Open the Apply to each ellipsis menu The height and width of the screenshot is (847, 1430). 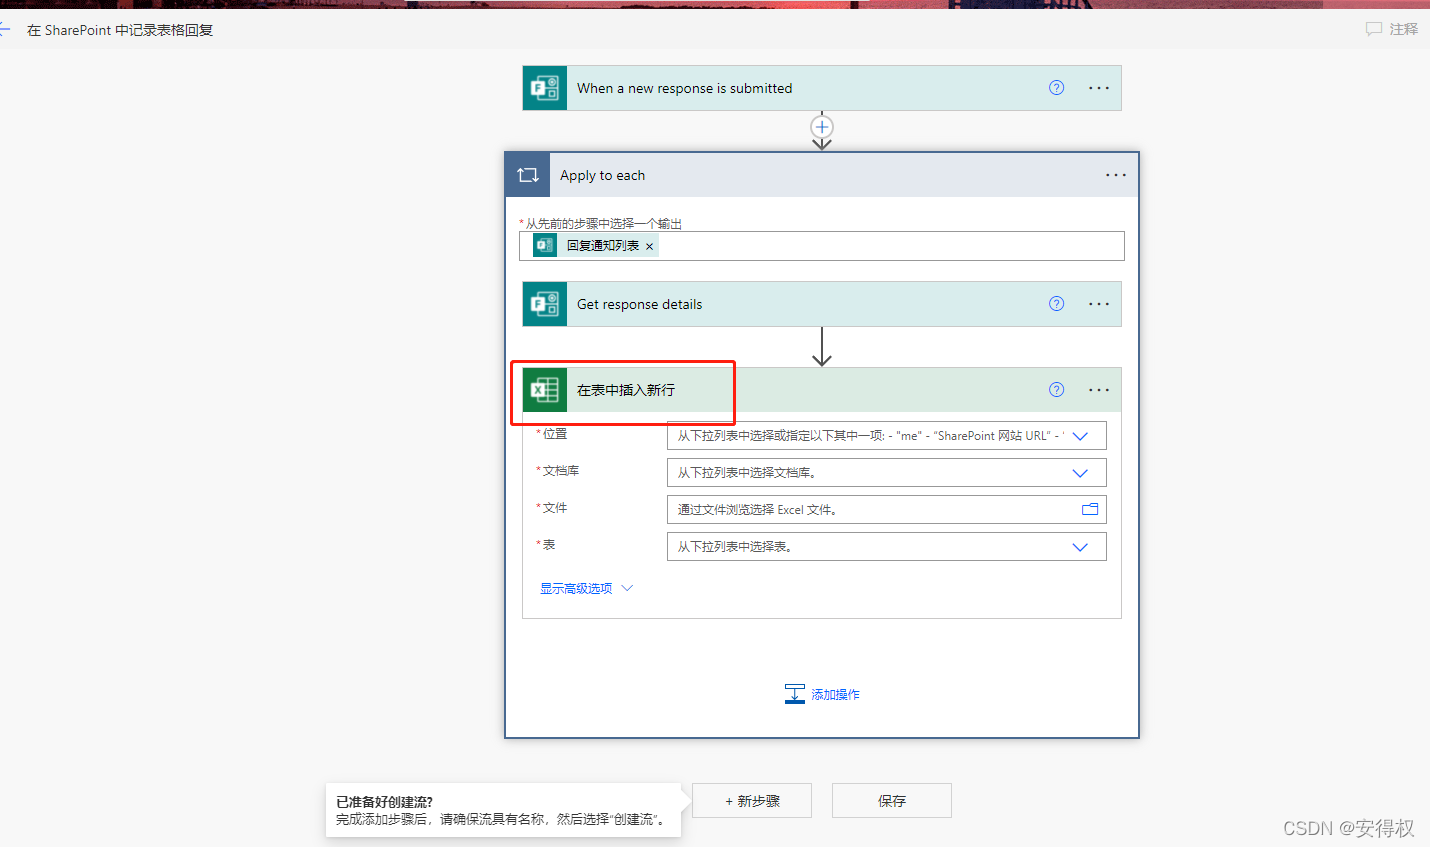tap(1116, 175)
